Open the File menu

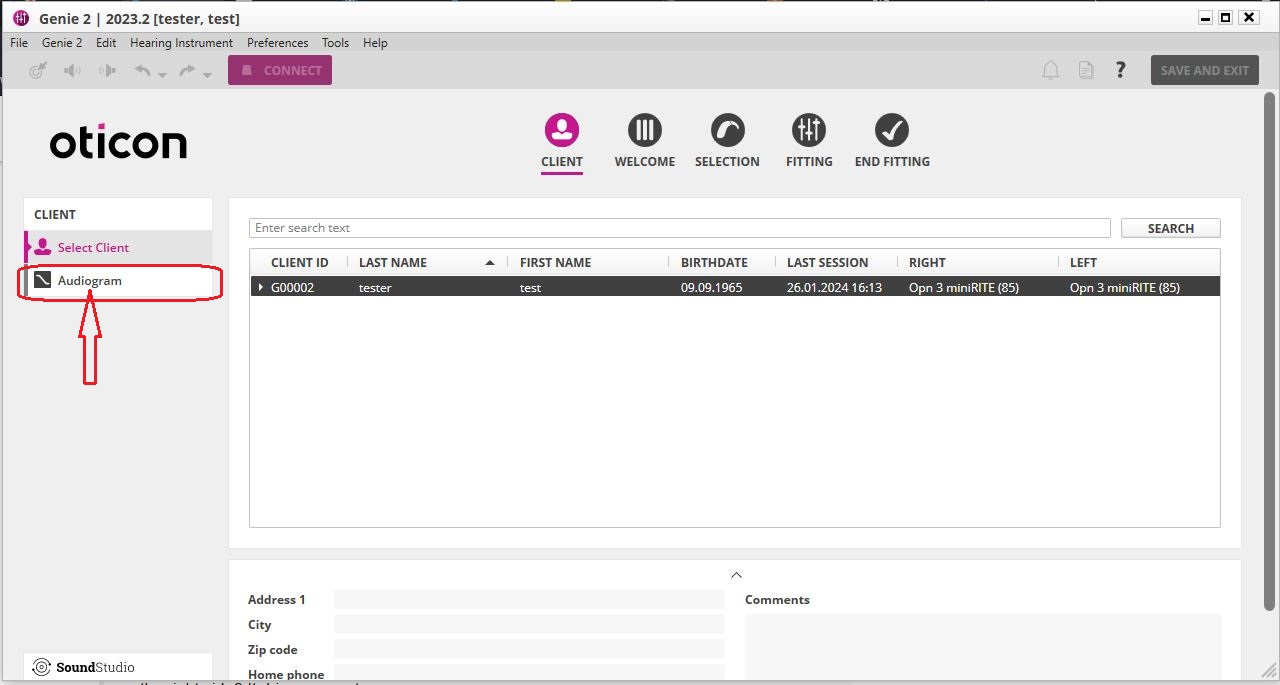point(19,43)
